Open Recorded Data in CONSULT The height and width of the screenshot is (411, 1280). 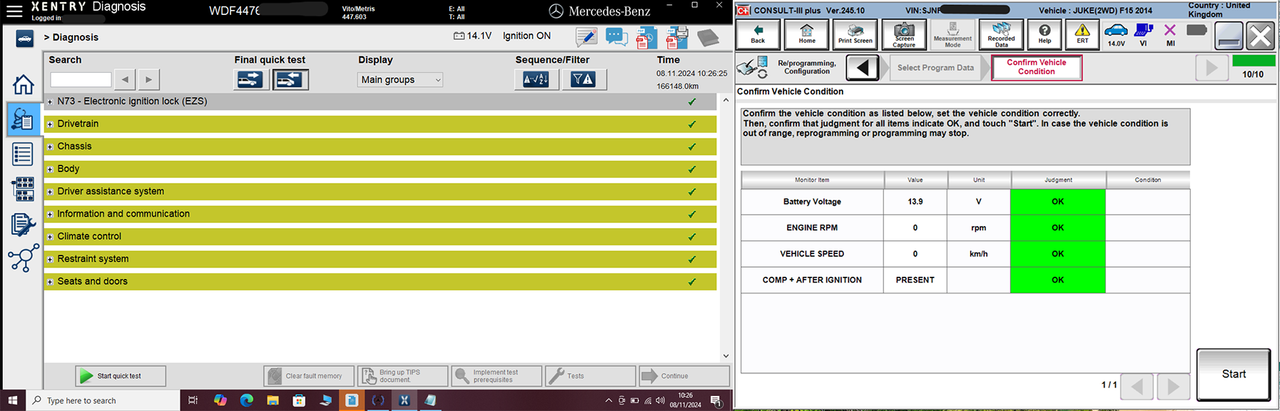[1001, 34]
